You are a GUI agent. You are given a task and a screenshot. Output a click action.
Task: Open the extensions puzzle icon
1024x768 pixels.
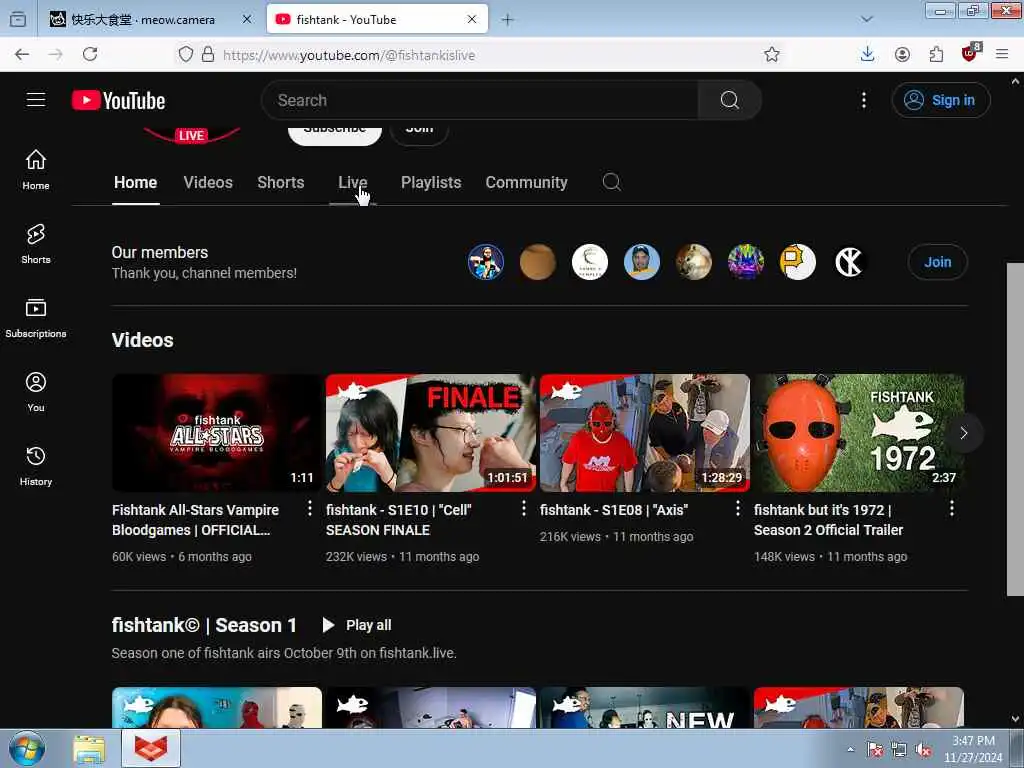pos(936,55)
